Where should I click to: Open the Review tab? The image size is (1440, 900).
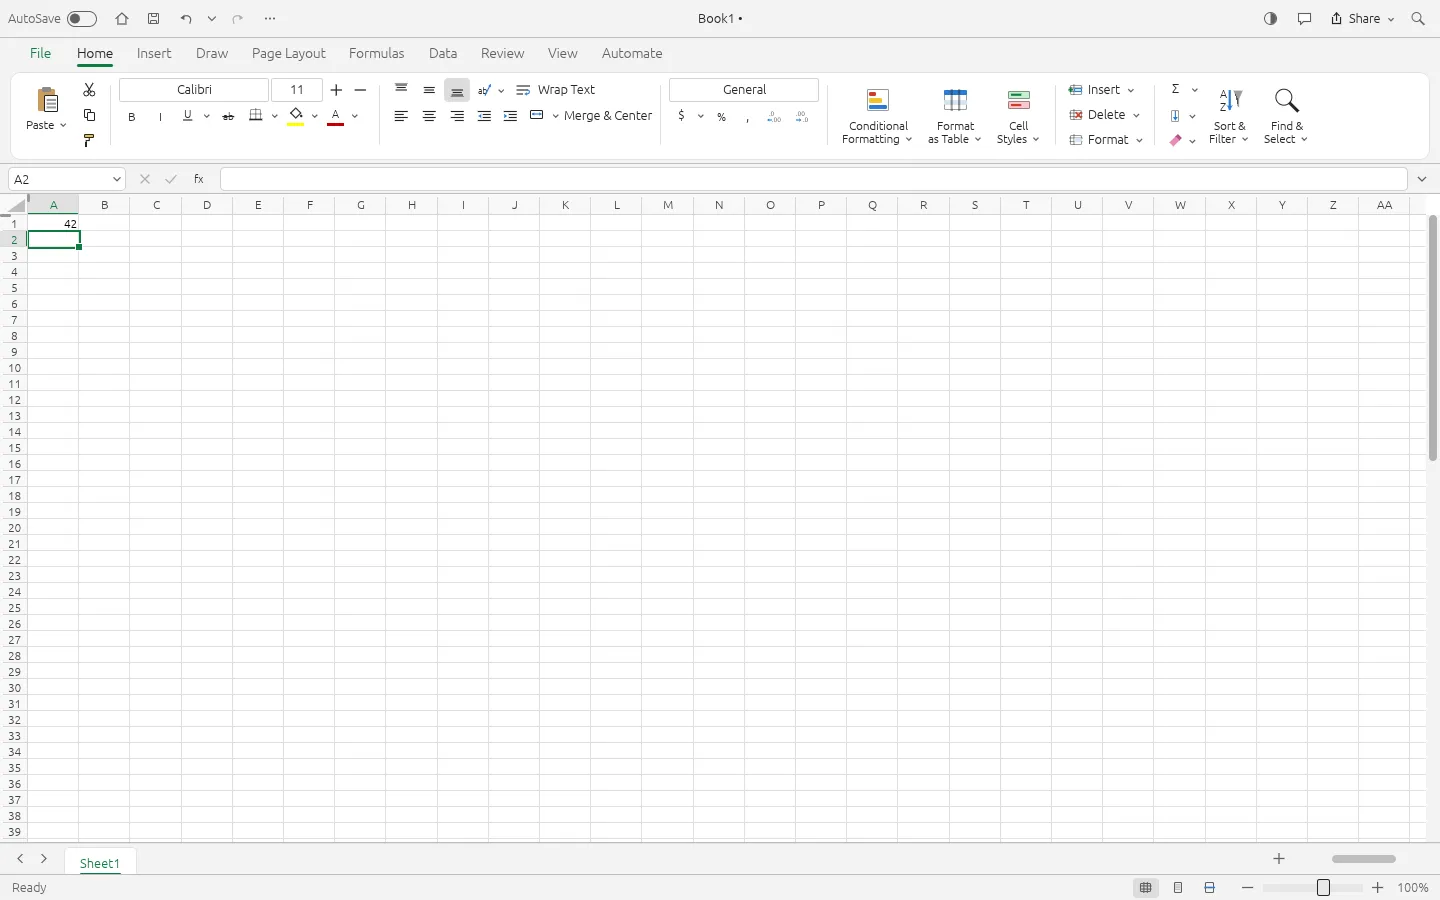coord(502,54)
